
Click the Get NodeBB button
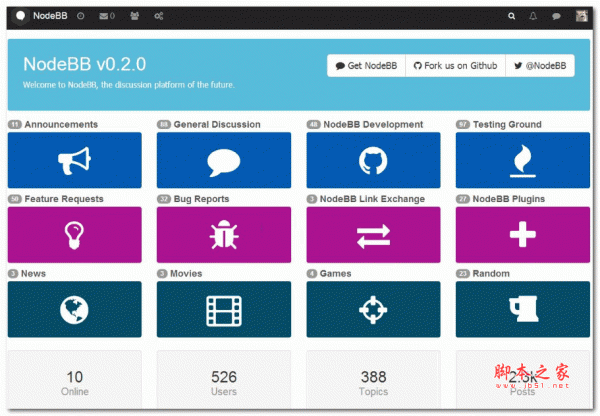(x=366, y=66)
